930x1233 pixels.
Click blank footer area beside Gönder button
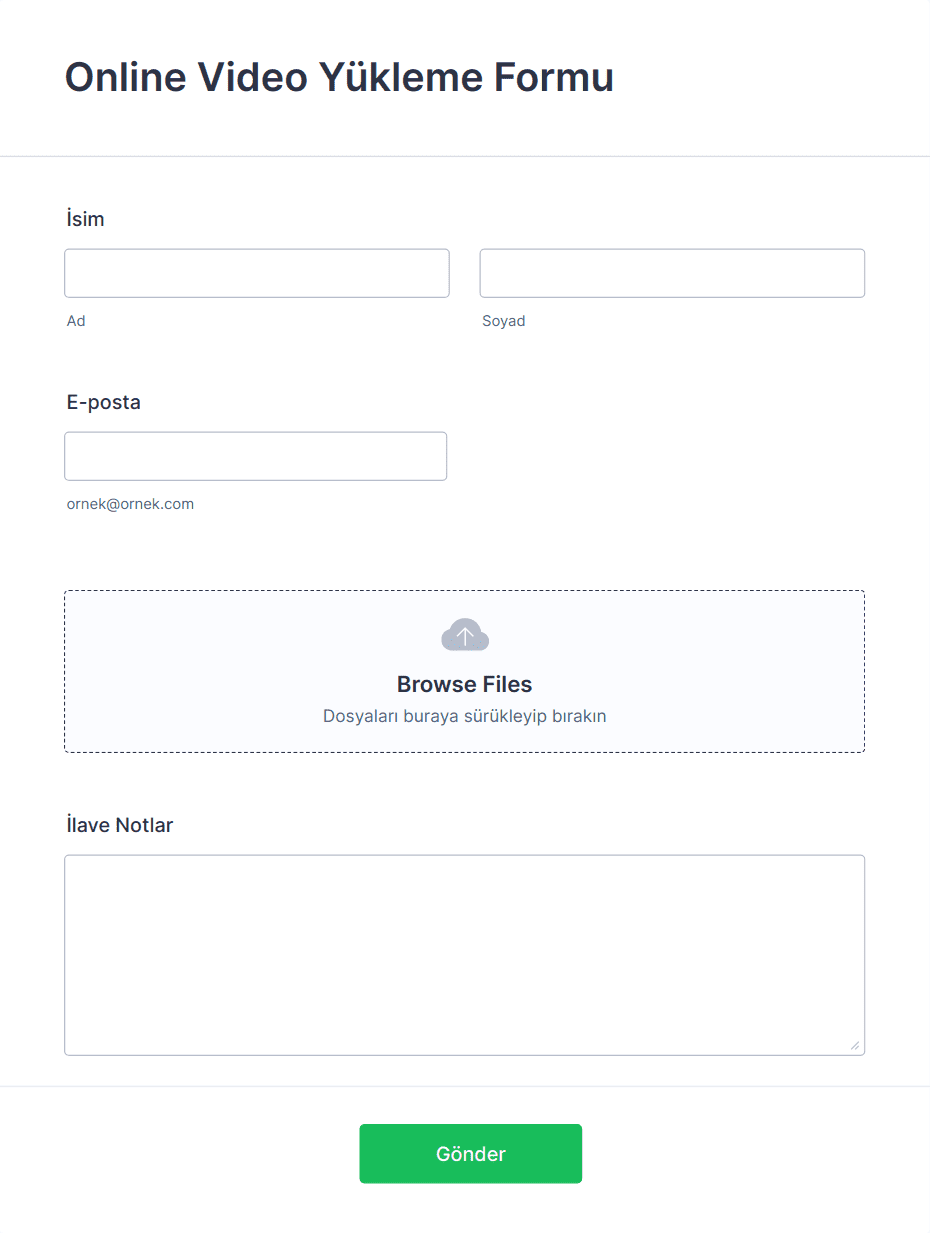coord(750,1154)
